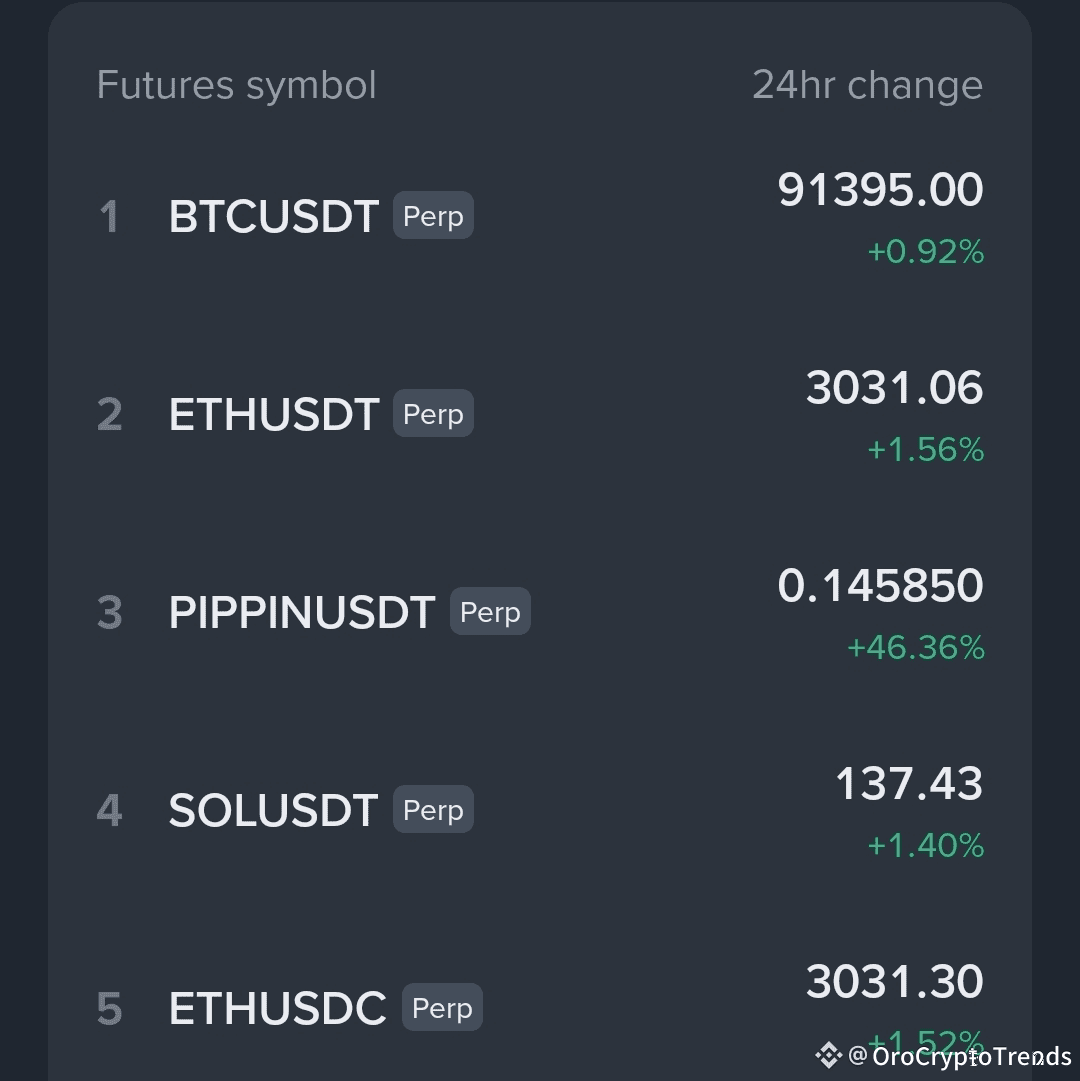Click the BTCUSDT price 91395.00

point(880,190)
